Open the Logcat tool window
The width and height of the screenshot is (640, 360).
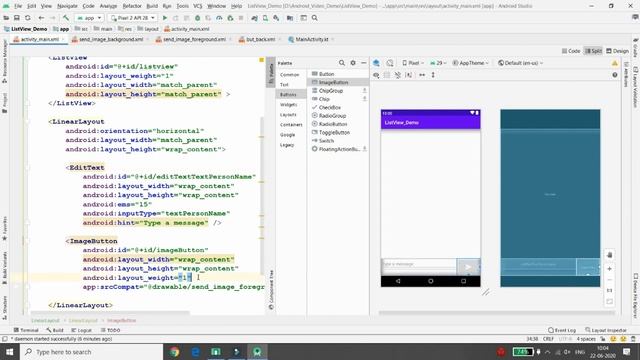pyautogui.click(x=81, y=330)
